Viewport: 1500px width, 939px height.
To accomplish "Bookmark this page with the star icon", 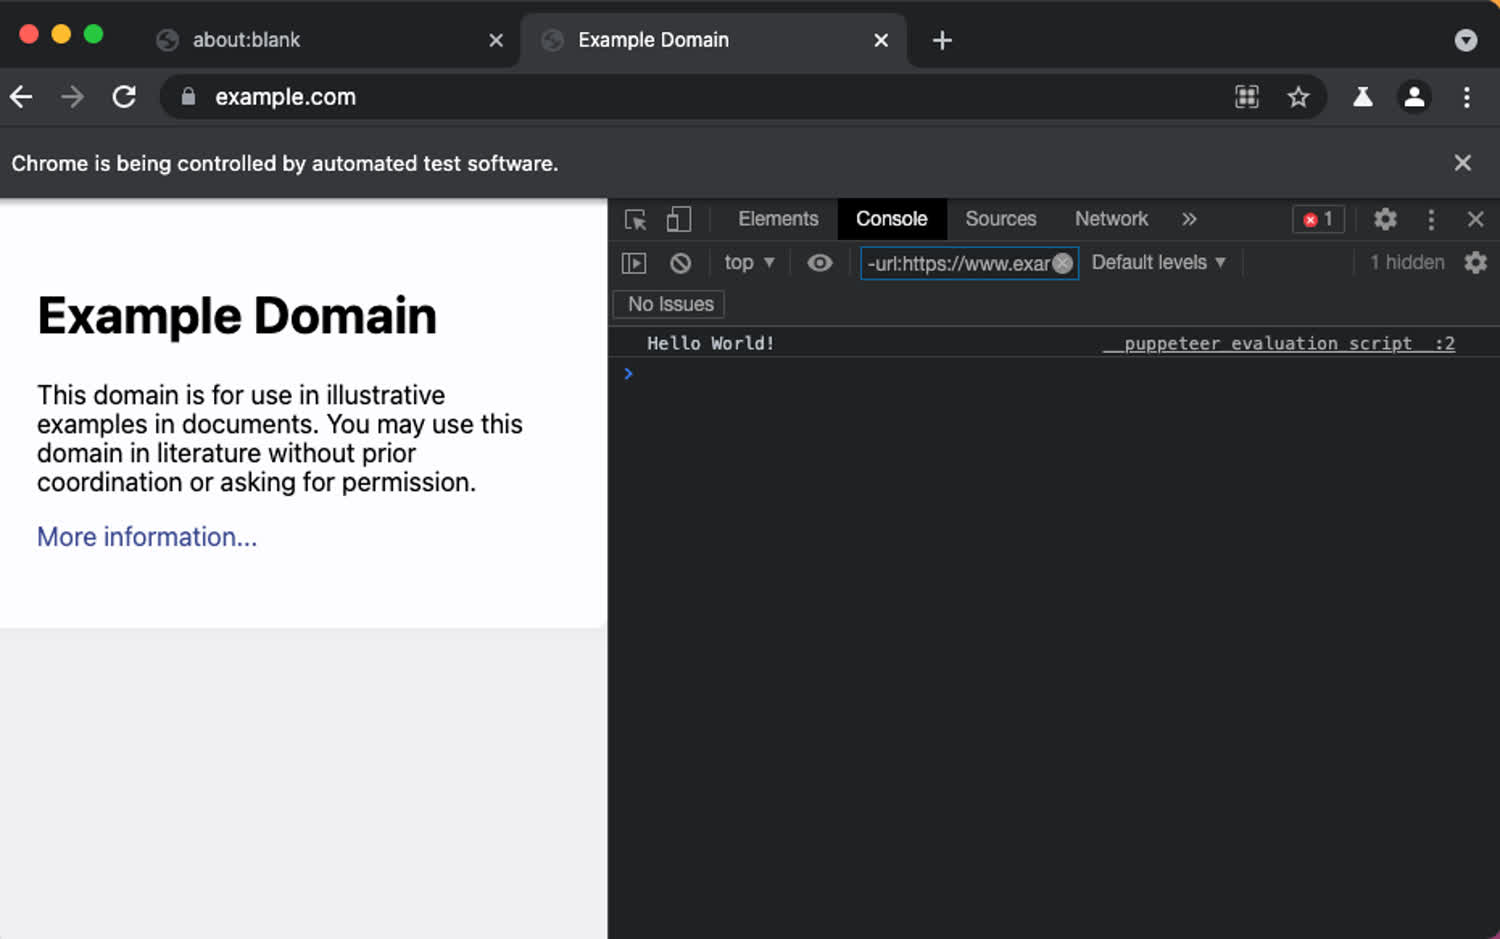I will coord(1298,97).
